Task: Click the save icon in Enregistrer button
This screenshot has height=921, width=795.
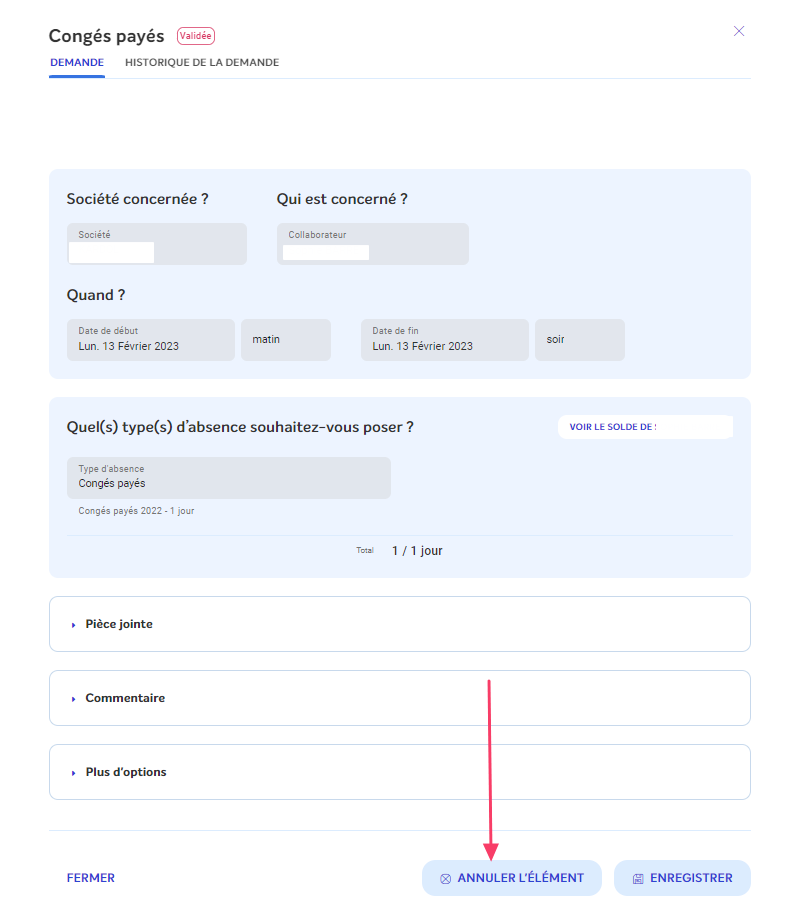Action: tap(638, 879)
